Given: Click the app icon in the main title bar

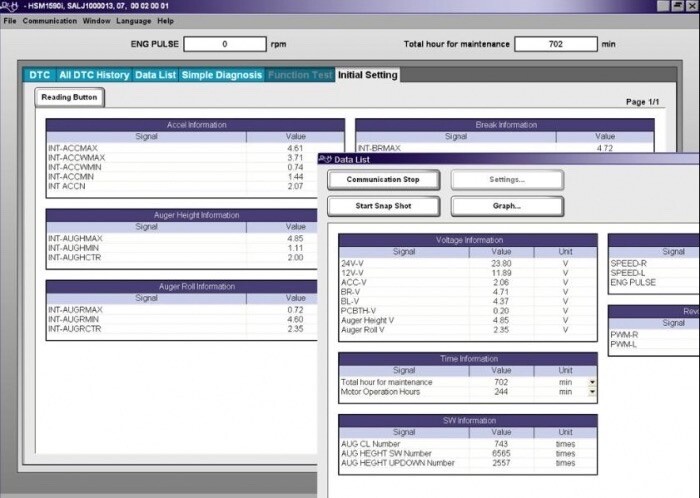Looking at the screenshot, I should [x=10, y=6].
